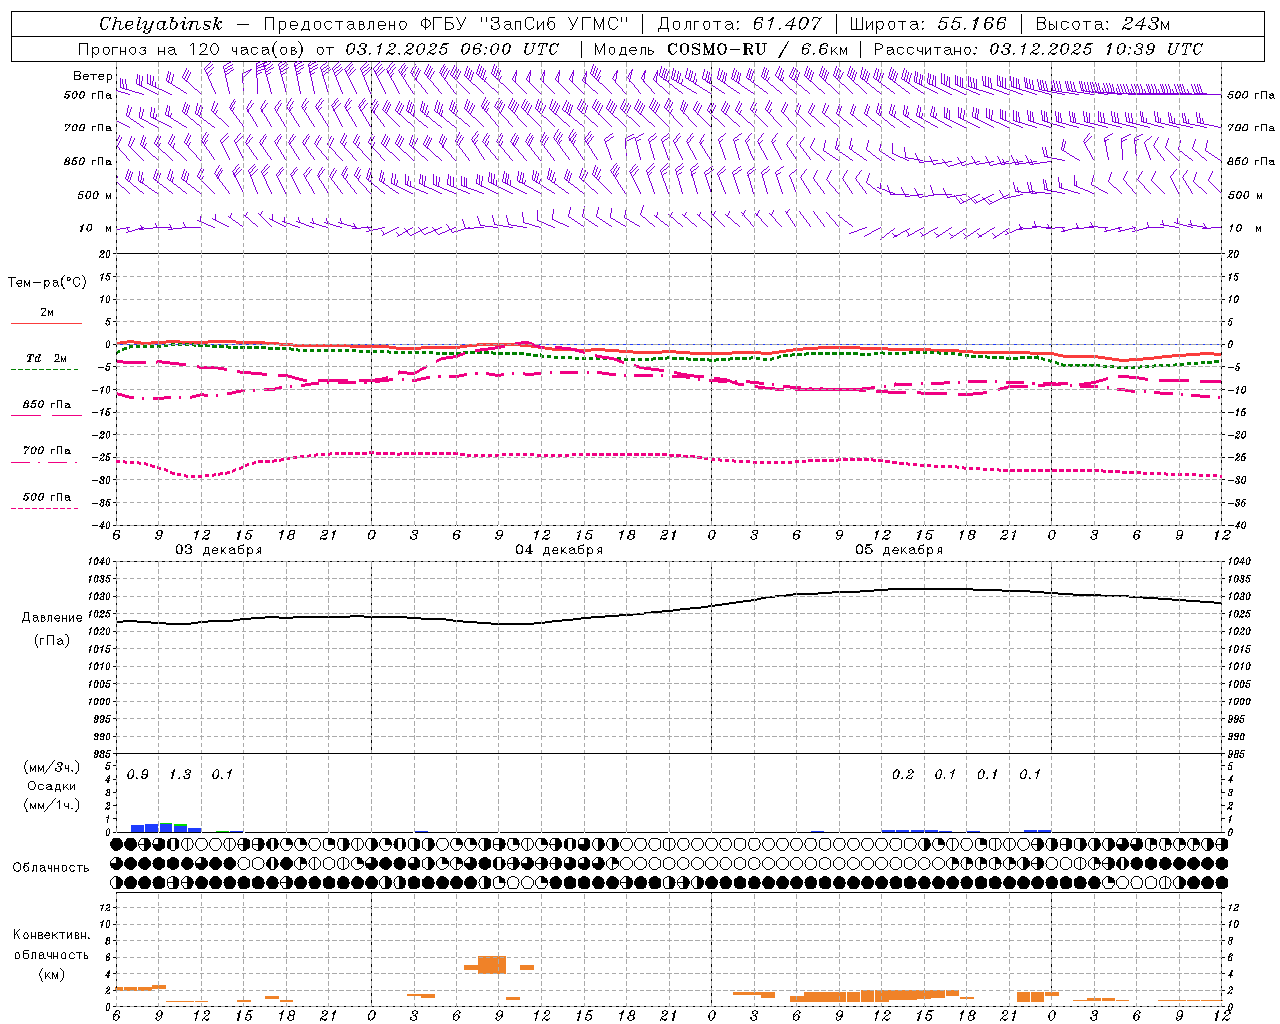Click the '700 гПа' temperature legend entry
1280x1024 pixels.
click(x=47, y=451)
